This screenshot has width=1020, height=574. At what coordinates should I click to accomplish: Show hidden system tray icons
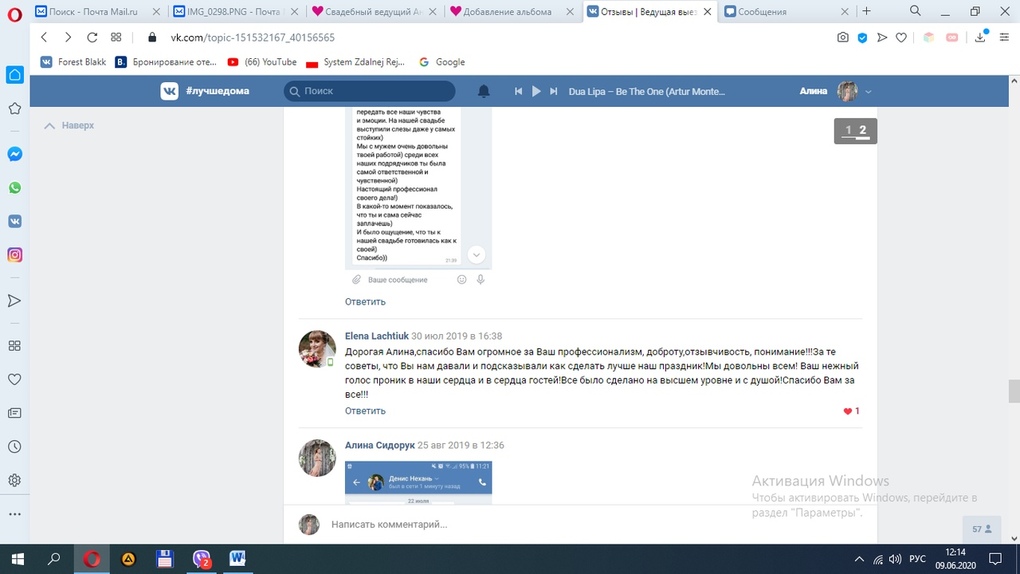pos(859,559)
